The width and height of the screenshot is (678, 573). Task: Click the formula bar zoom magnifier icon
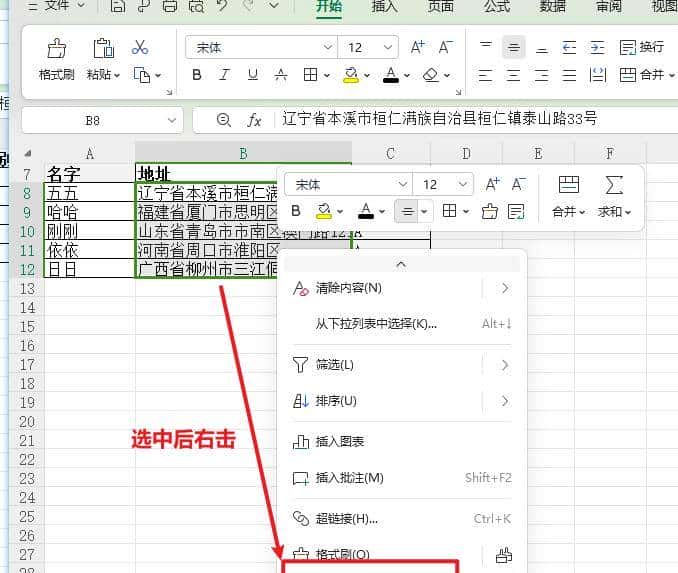point(224,119)
